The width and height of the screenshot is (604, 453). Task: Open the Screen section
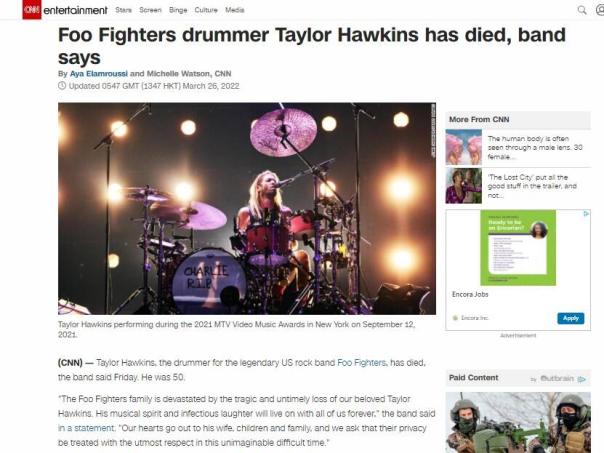[x=150, y=10]
